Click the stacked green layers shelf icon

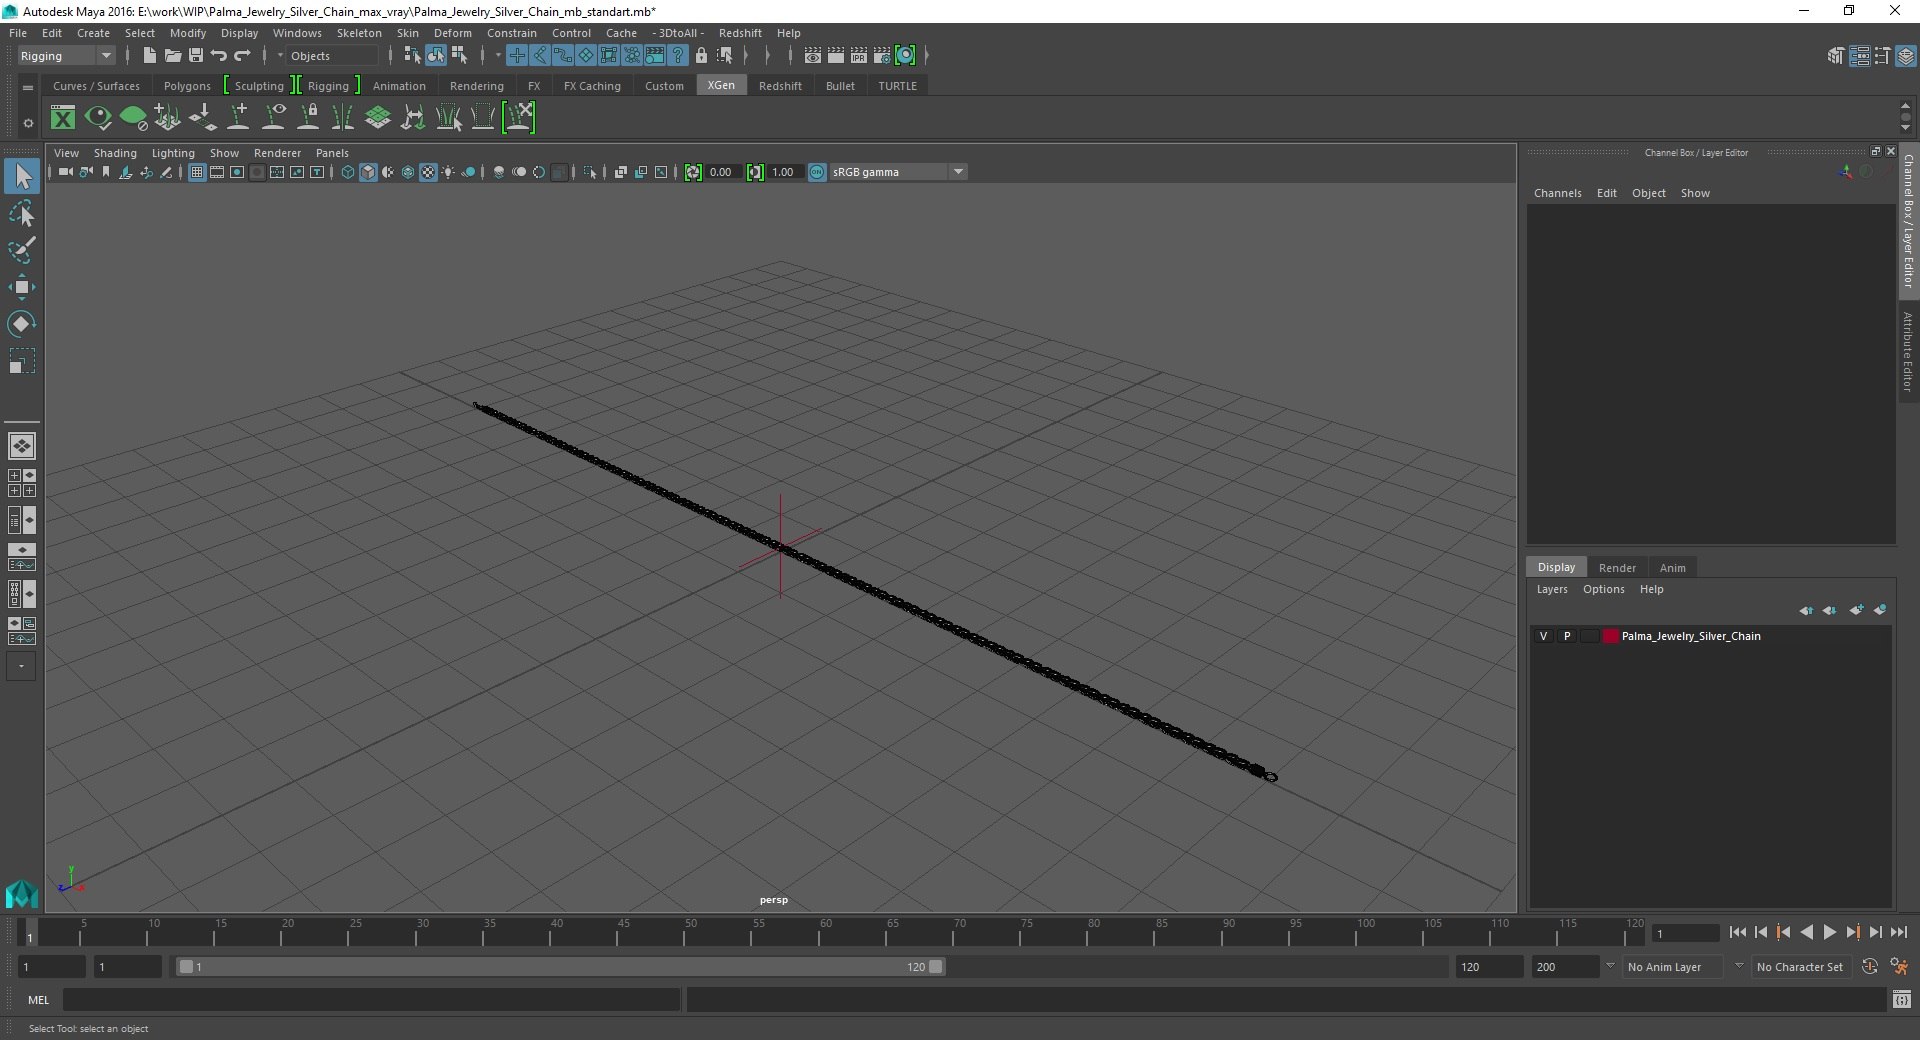(x=378, y=118)
